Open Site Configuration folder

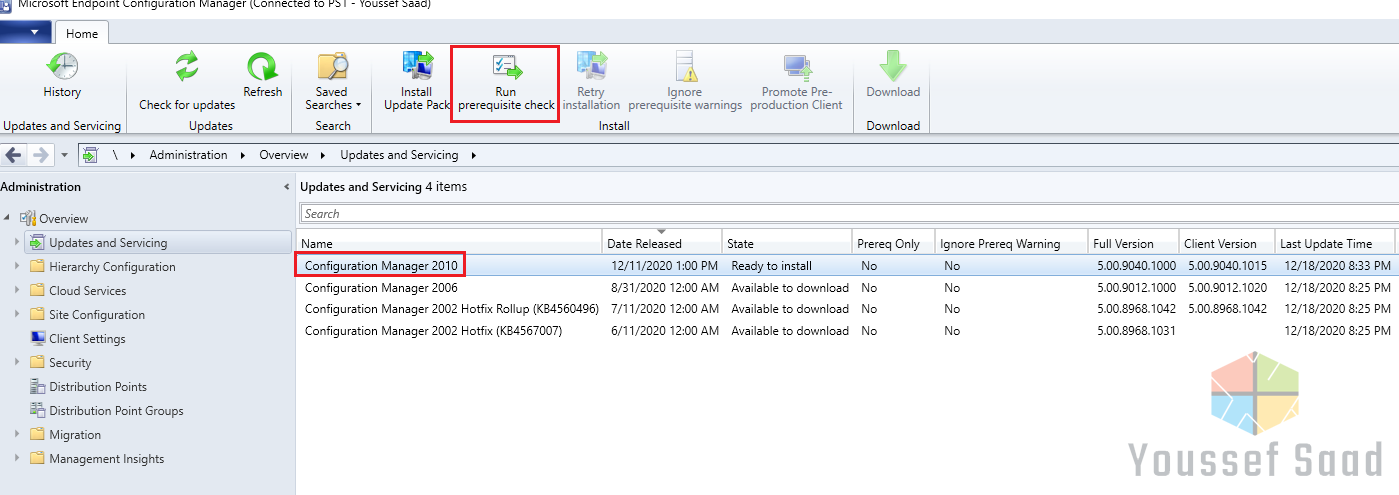[x=96, y=315]
